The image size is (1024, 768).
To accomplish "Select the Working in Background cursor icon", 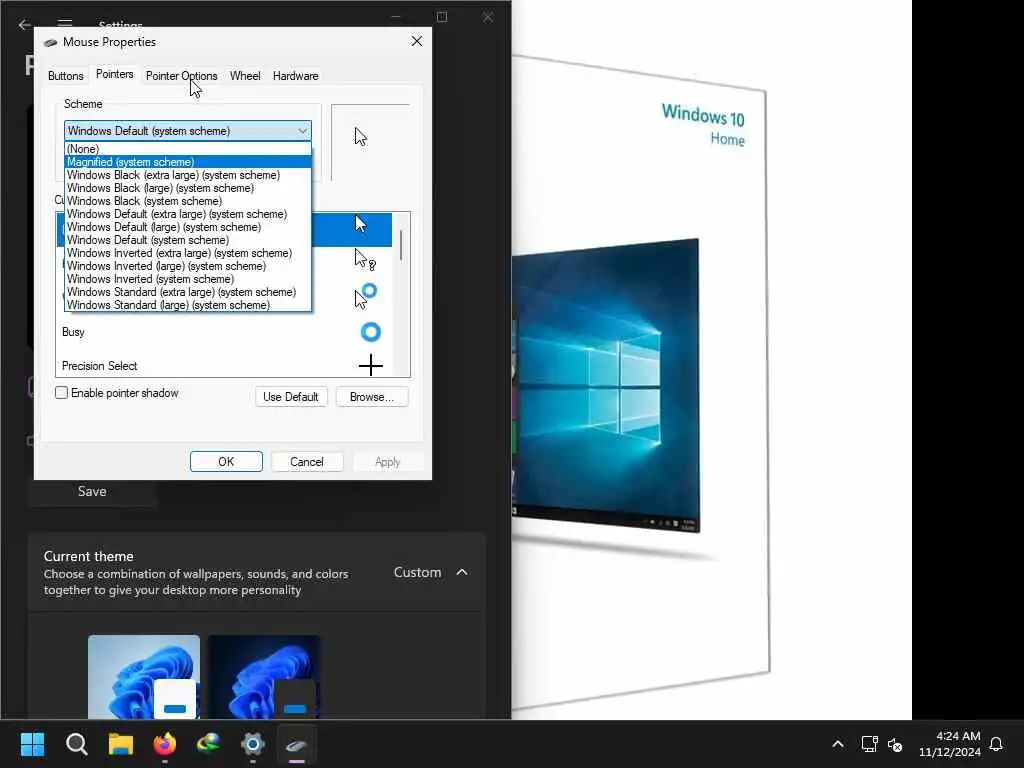I will 365,295.
